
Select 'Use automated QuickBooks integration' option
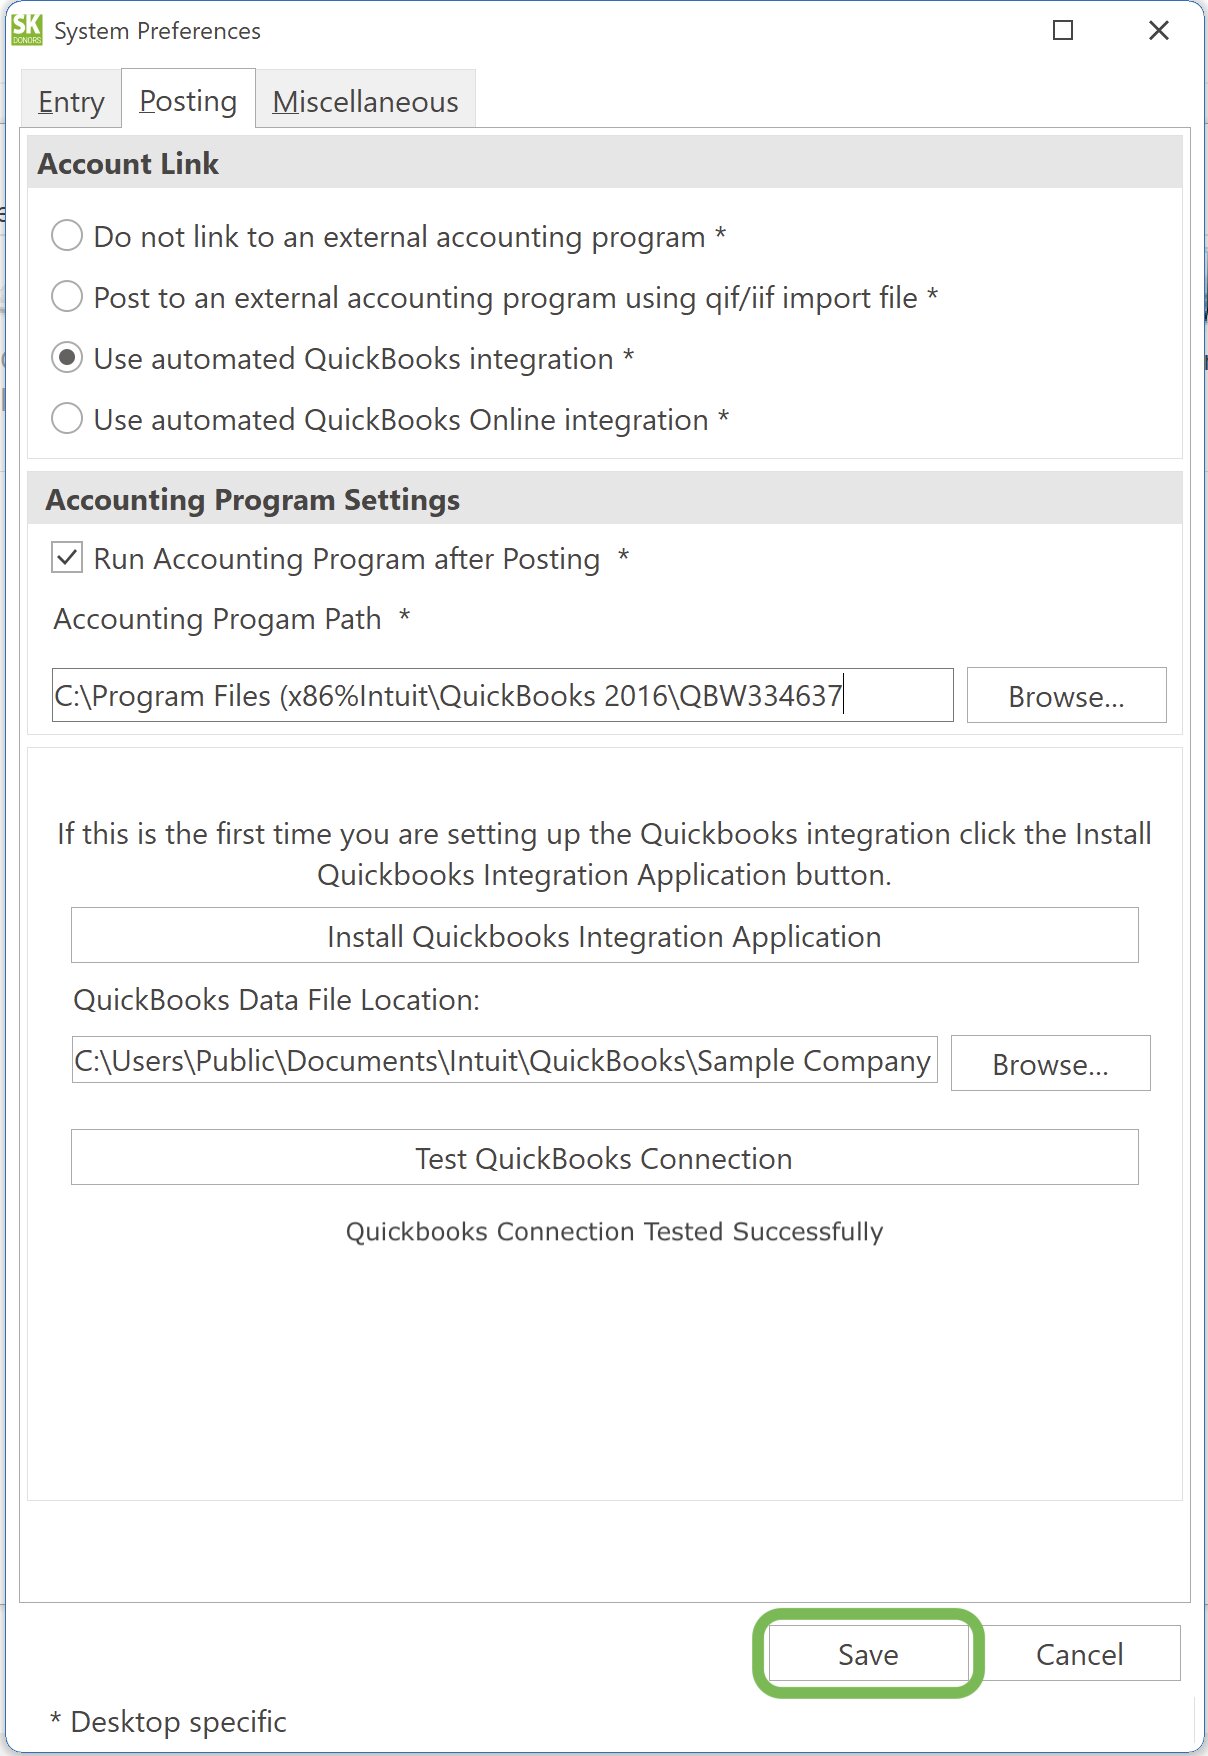[x=66, y=358]
